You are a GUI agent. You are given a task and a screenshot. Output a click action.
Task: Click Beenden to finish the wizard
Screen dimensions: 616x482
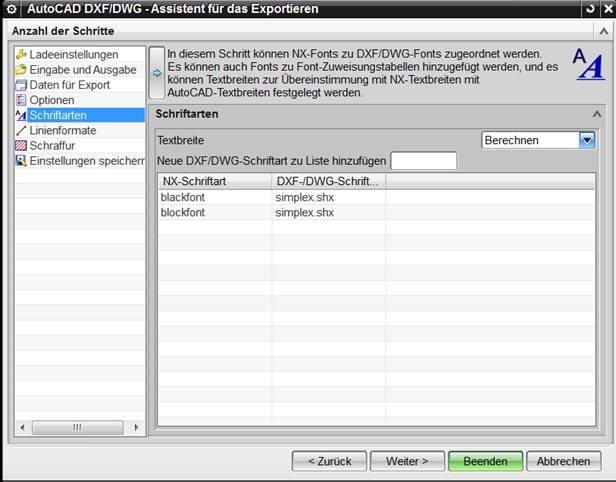485,461
